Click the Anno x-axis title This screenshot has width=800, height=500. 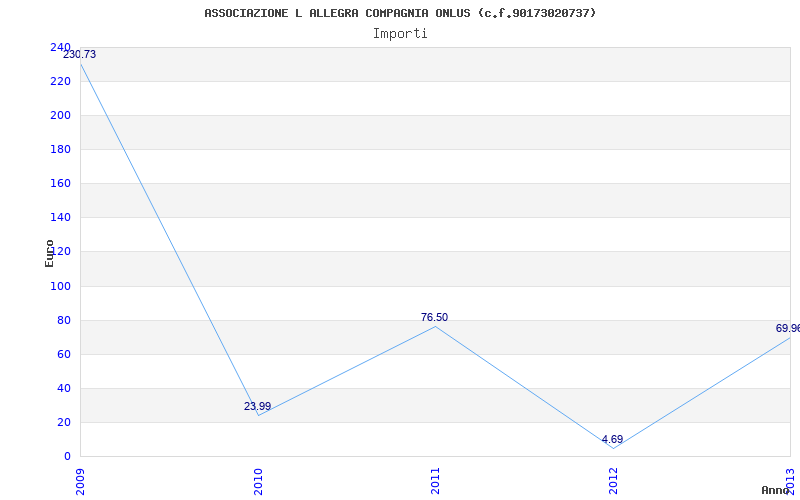tap(776, 490)
